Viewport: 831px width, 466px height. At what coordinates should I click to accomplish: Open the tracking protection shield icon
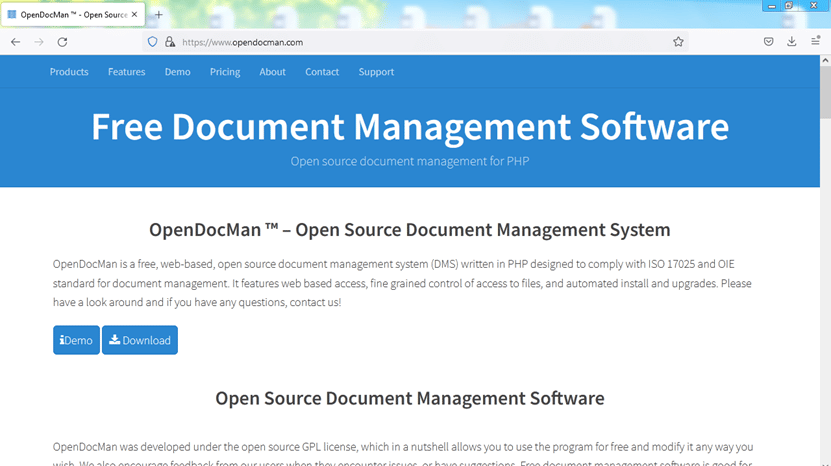coord(153,42)
